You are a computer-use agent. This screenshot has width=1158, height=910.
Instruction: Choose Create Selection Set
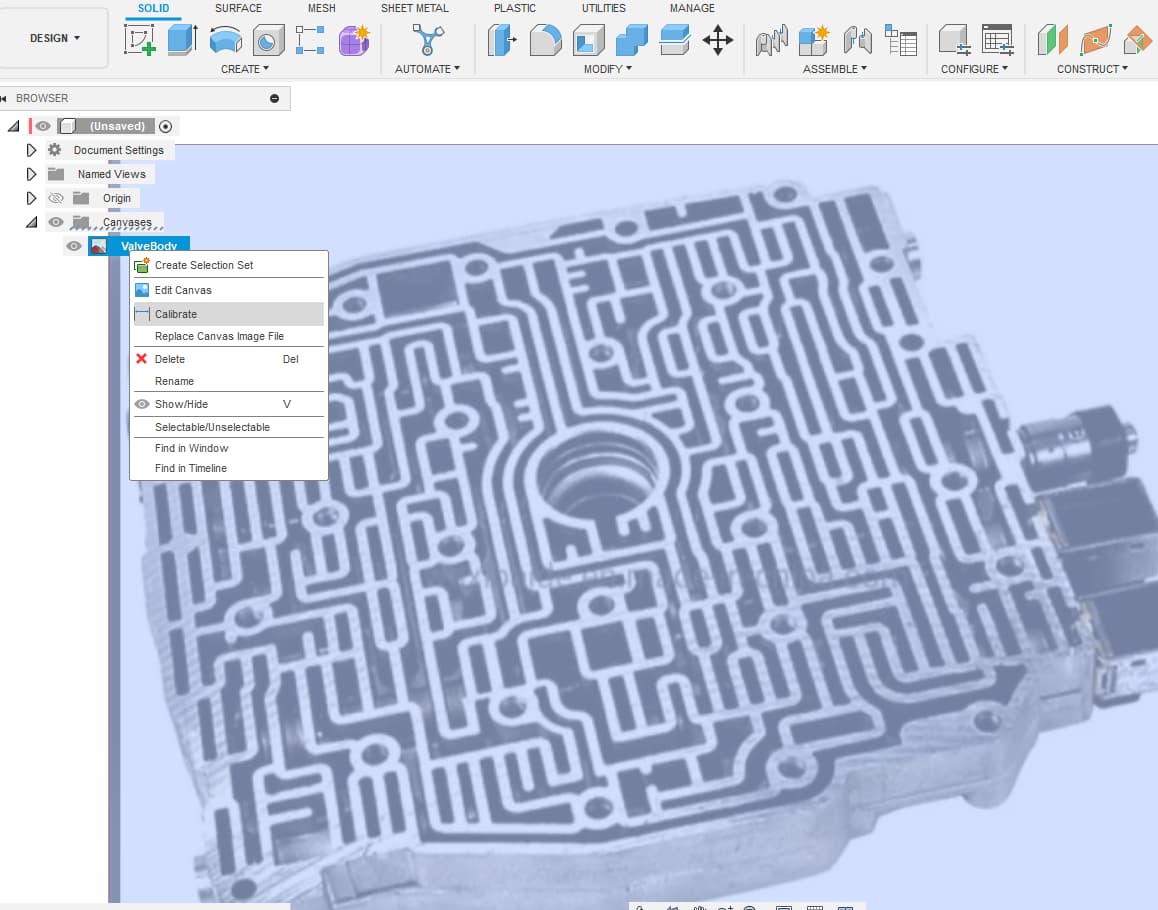pos(228,265)
